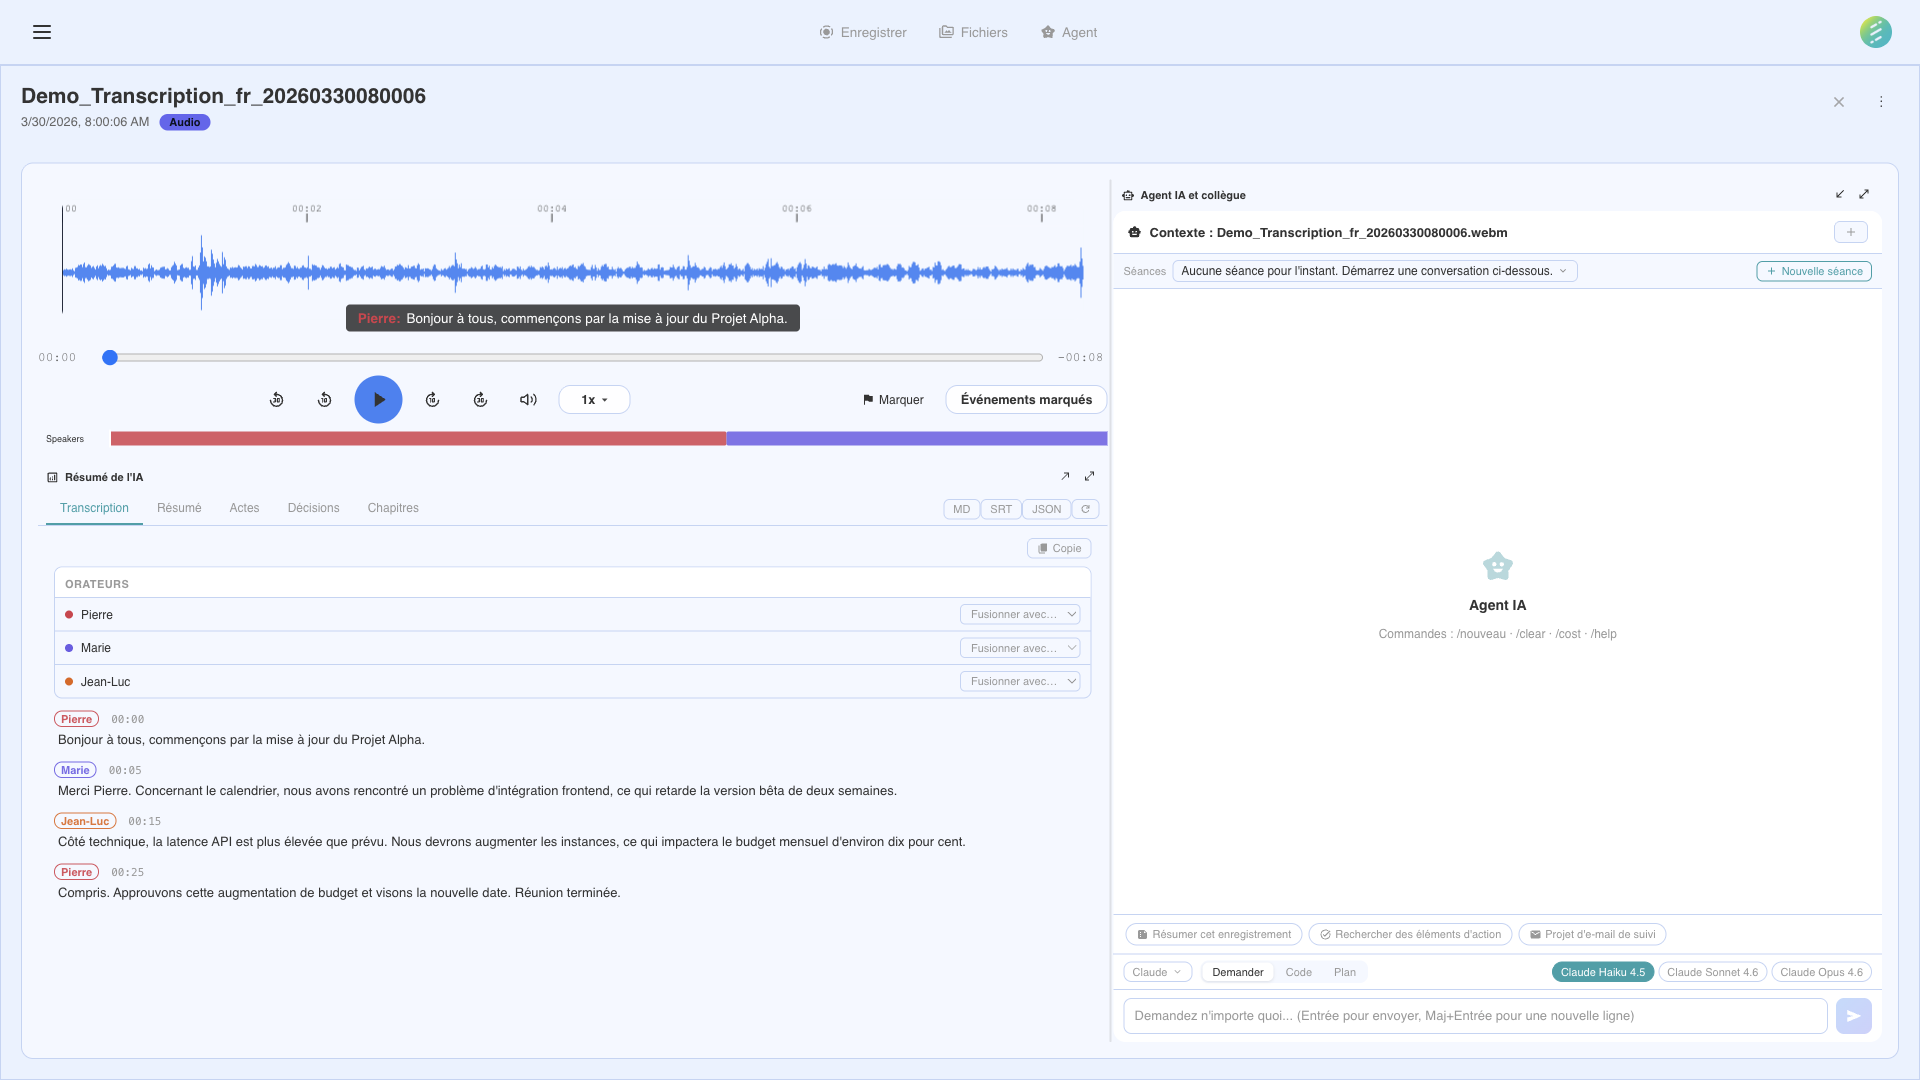Open the hamburger menu top left
Viewport: 1920px width, 1080px height.
[x=41, y=32]
